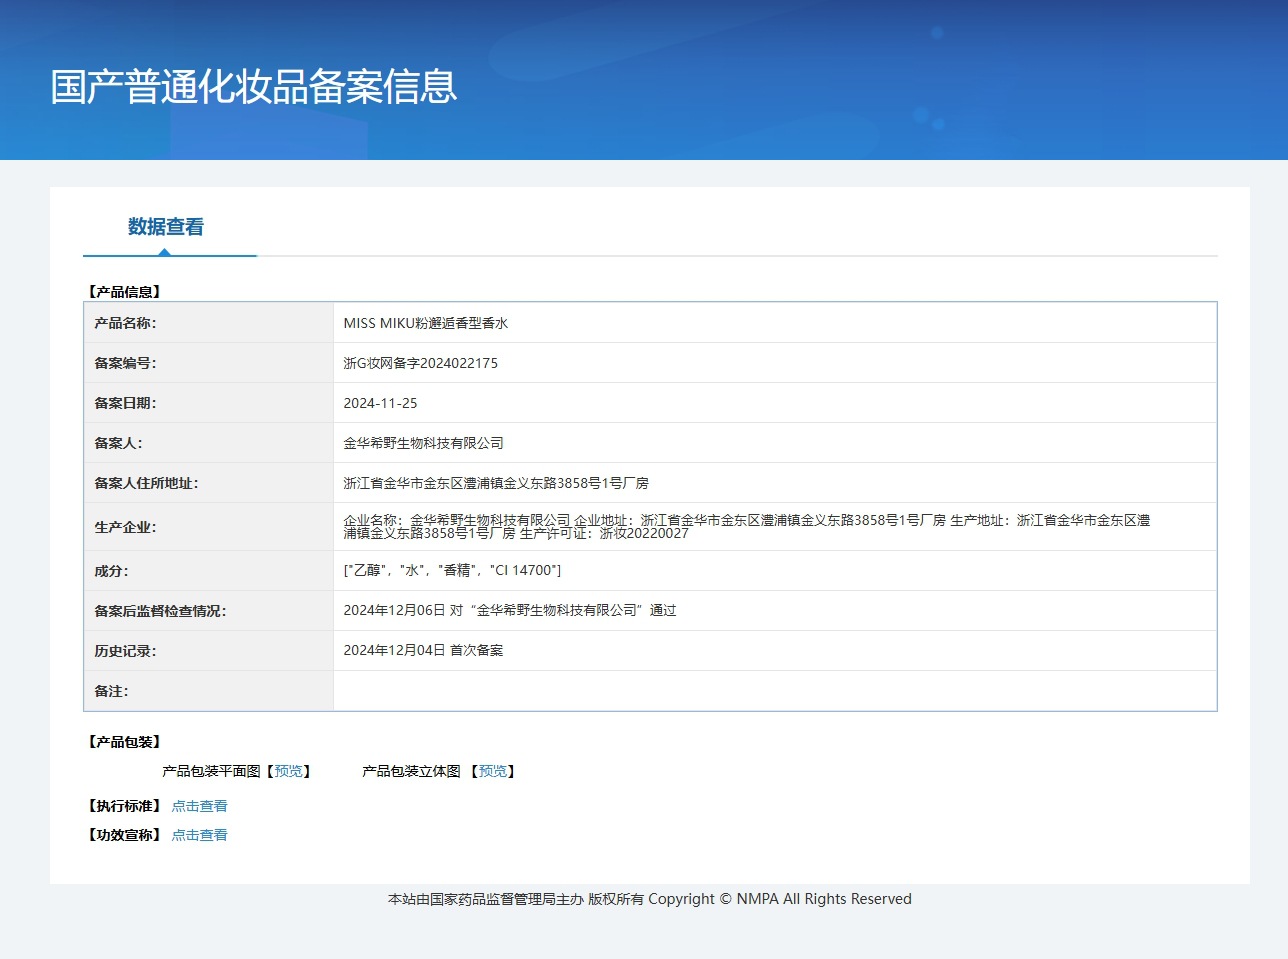Viewport: 1288px width, 959px height.
Task: Select filer name 金华希野生物科技有限公司
Action: (424, 443)
